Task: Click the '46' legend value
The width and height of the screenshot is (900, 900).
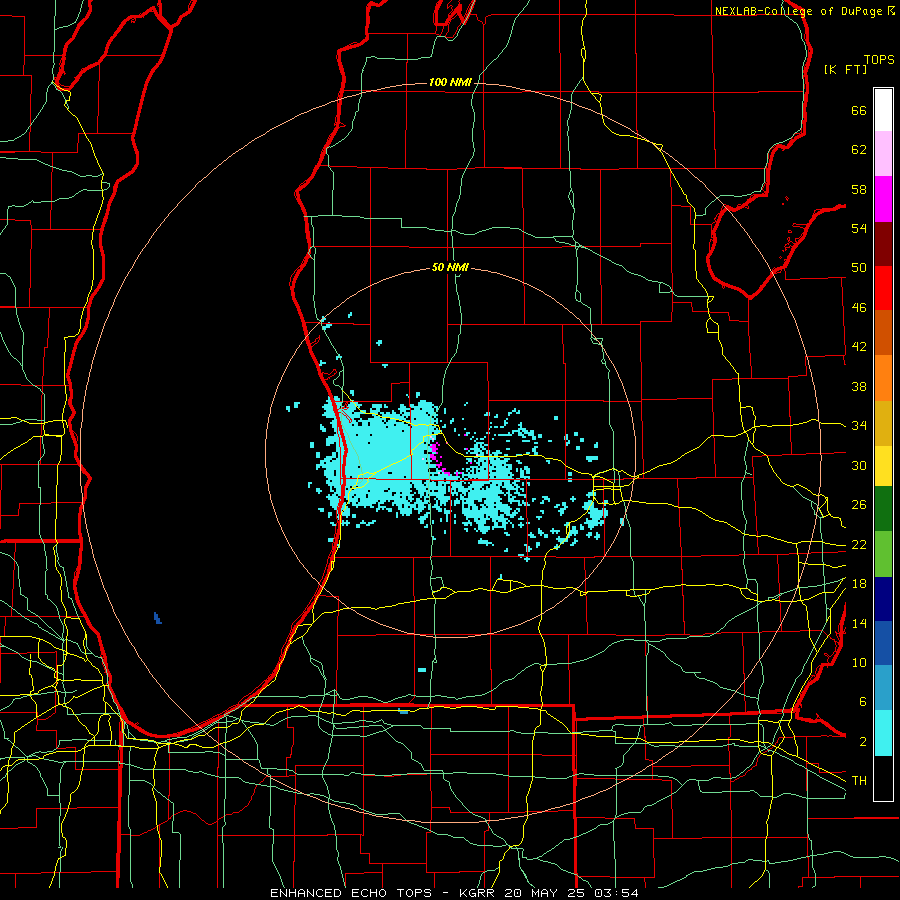Action: point(859,308)
